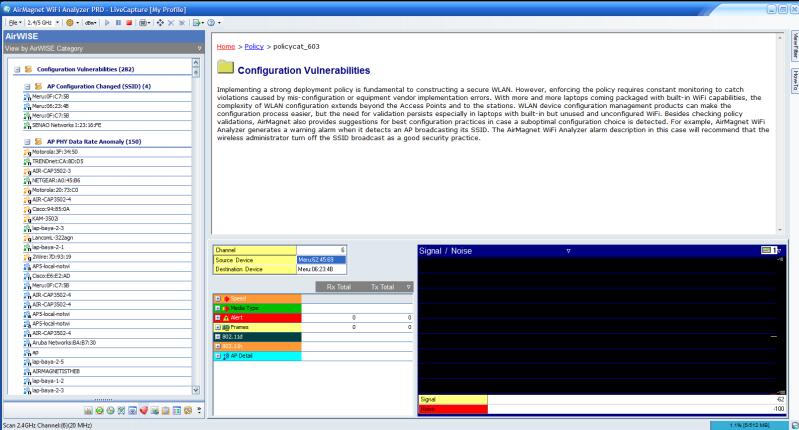Screen dimensions: 799x430
Task: Click the golden gear icon in bottom navigation
Action: coord(188,411)
